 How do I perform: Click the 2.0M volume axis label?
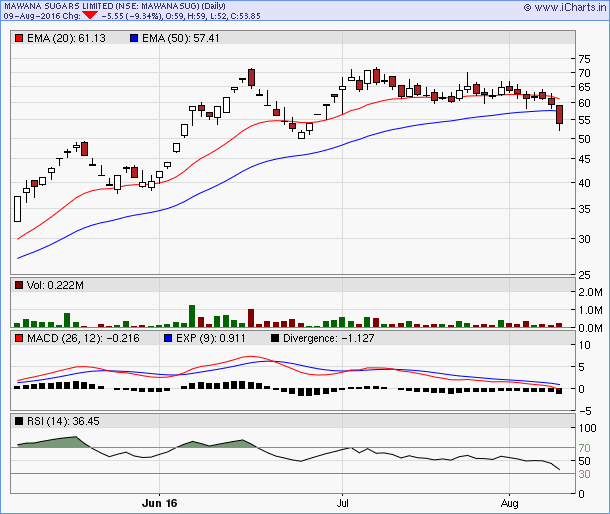(x=590, y=292)
